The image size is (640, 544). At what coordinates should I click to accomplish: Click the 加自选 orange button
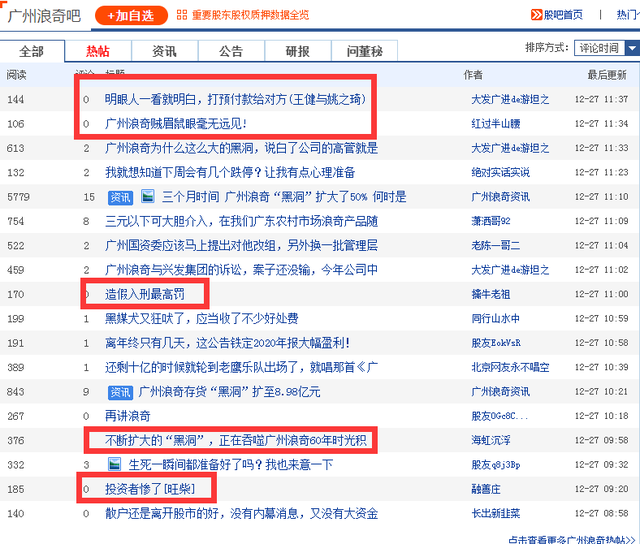click(x=131, y=16)
